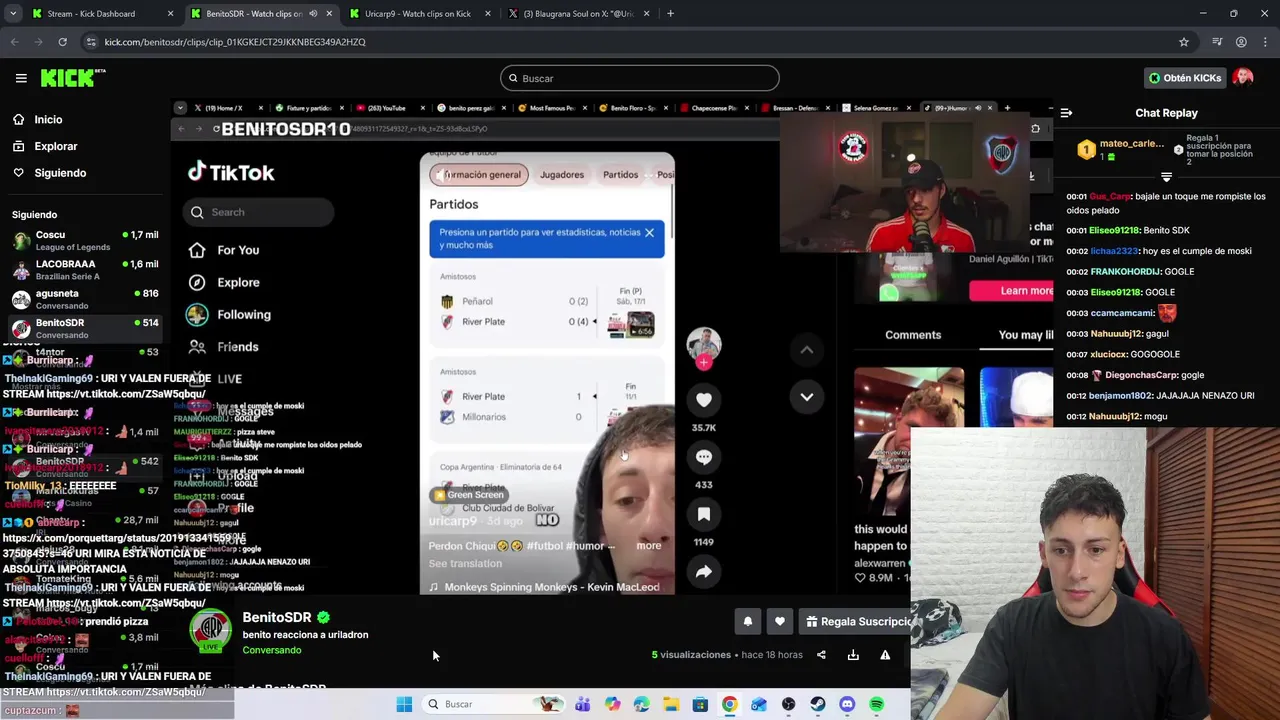This screenshot has width=1280, height=720.
Task: View site information icon in address bar
Action: [91, 42]
